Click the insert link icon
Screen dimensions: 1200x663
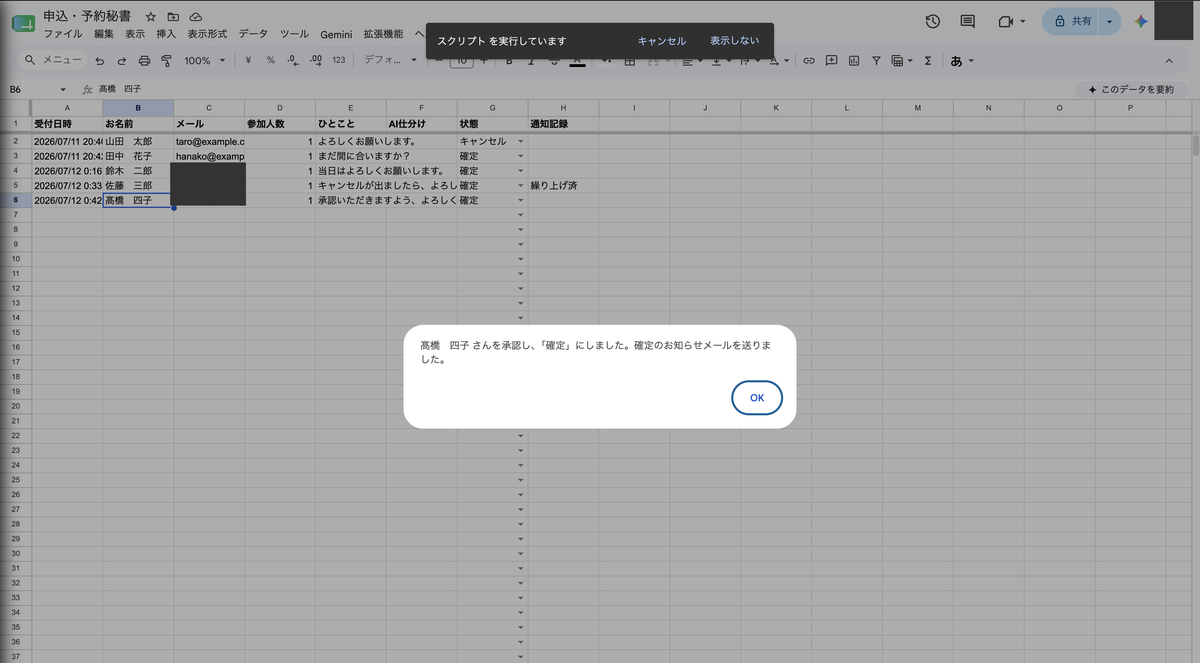(x=809, y=60)
